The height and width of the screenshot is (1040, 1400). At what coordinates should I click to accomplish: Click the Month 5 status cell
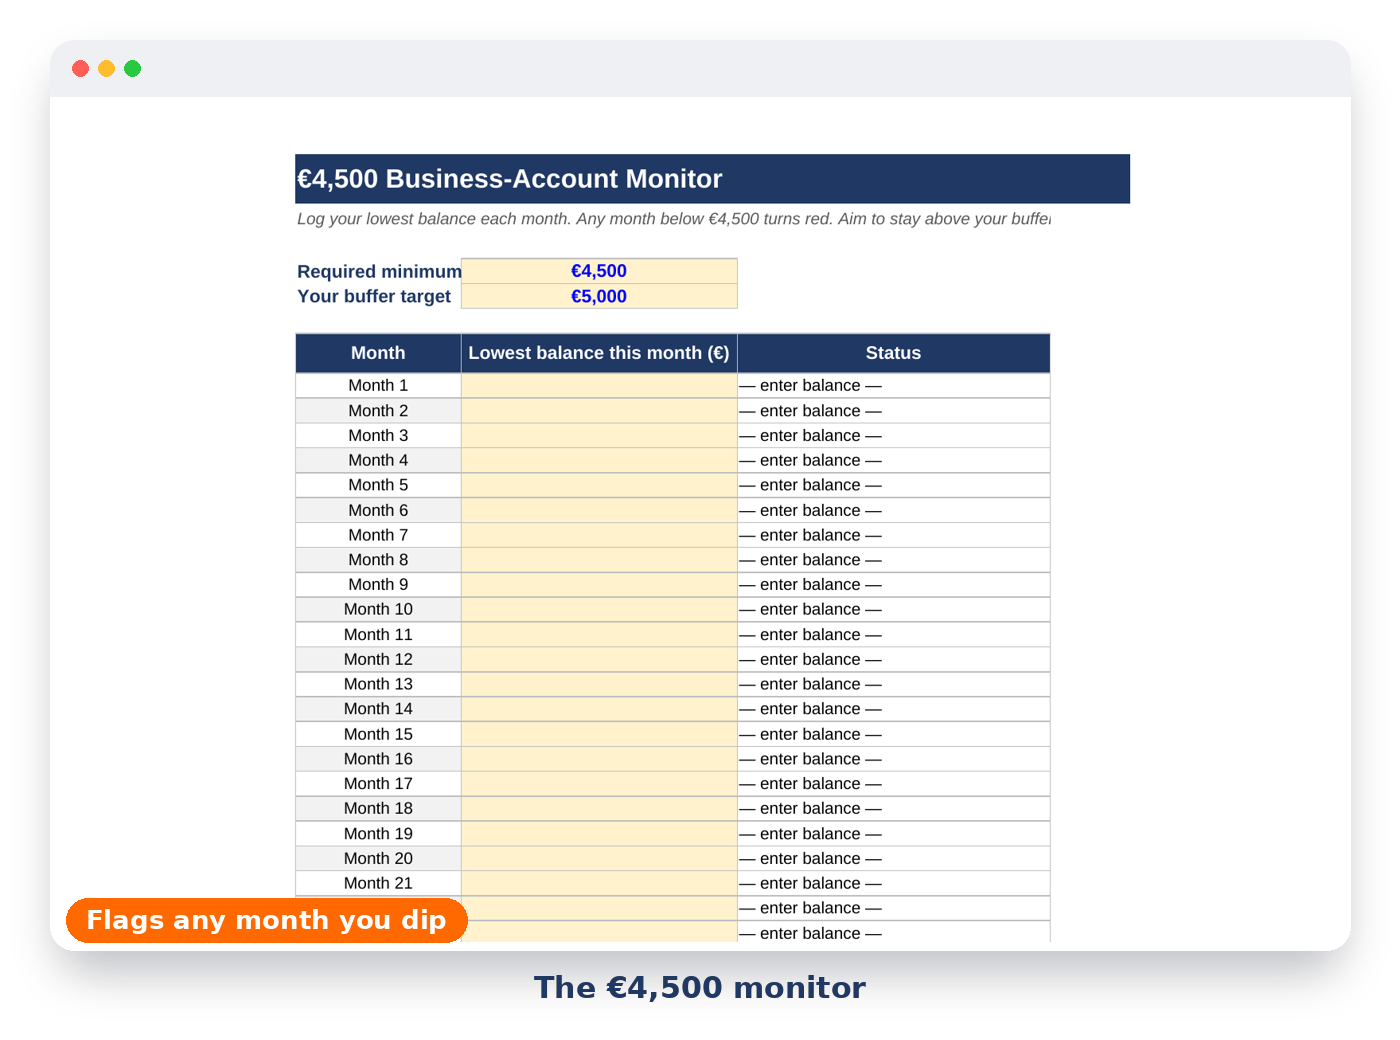click(x=893, y=485)
